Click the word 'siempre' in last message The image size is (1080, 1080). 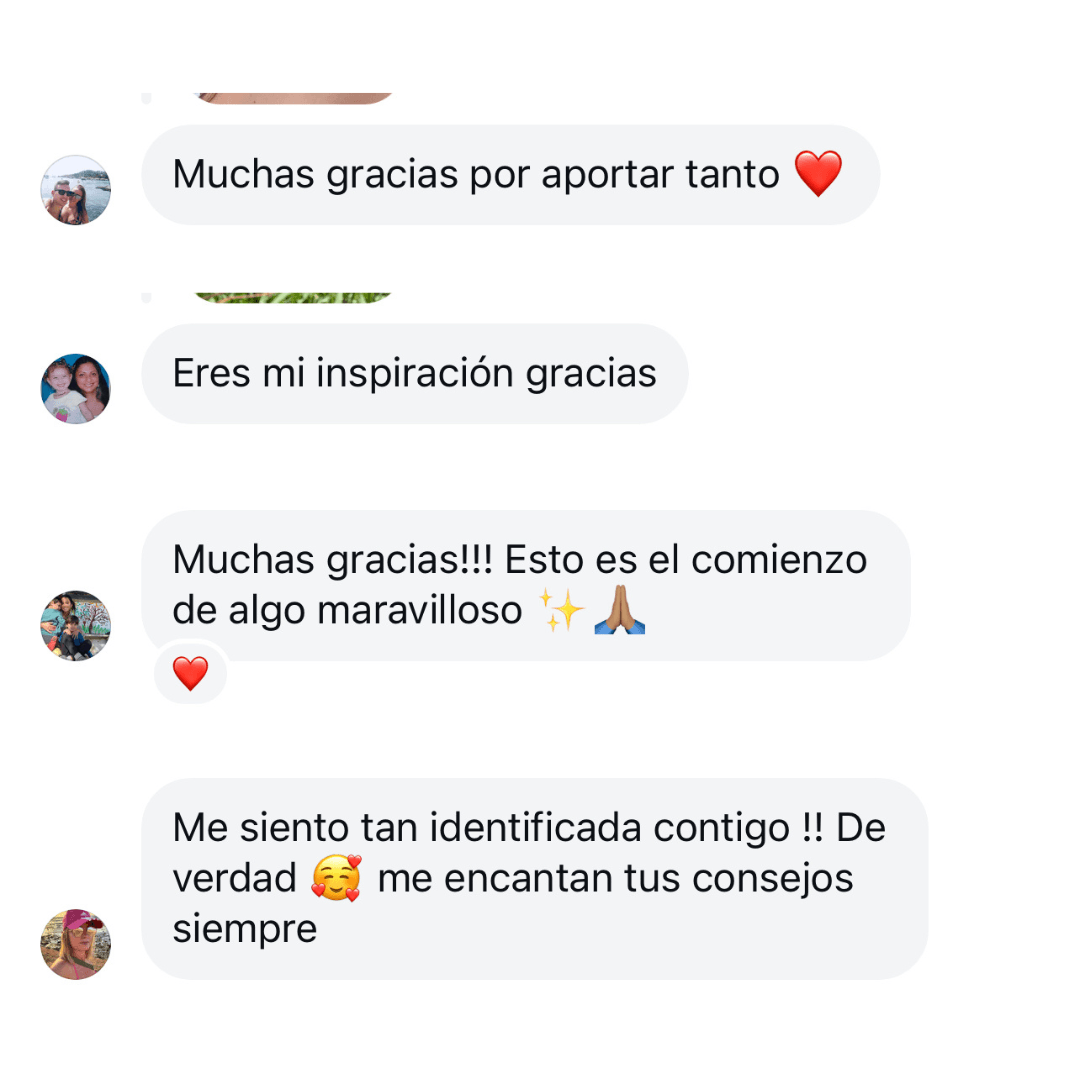pos(245,929)
